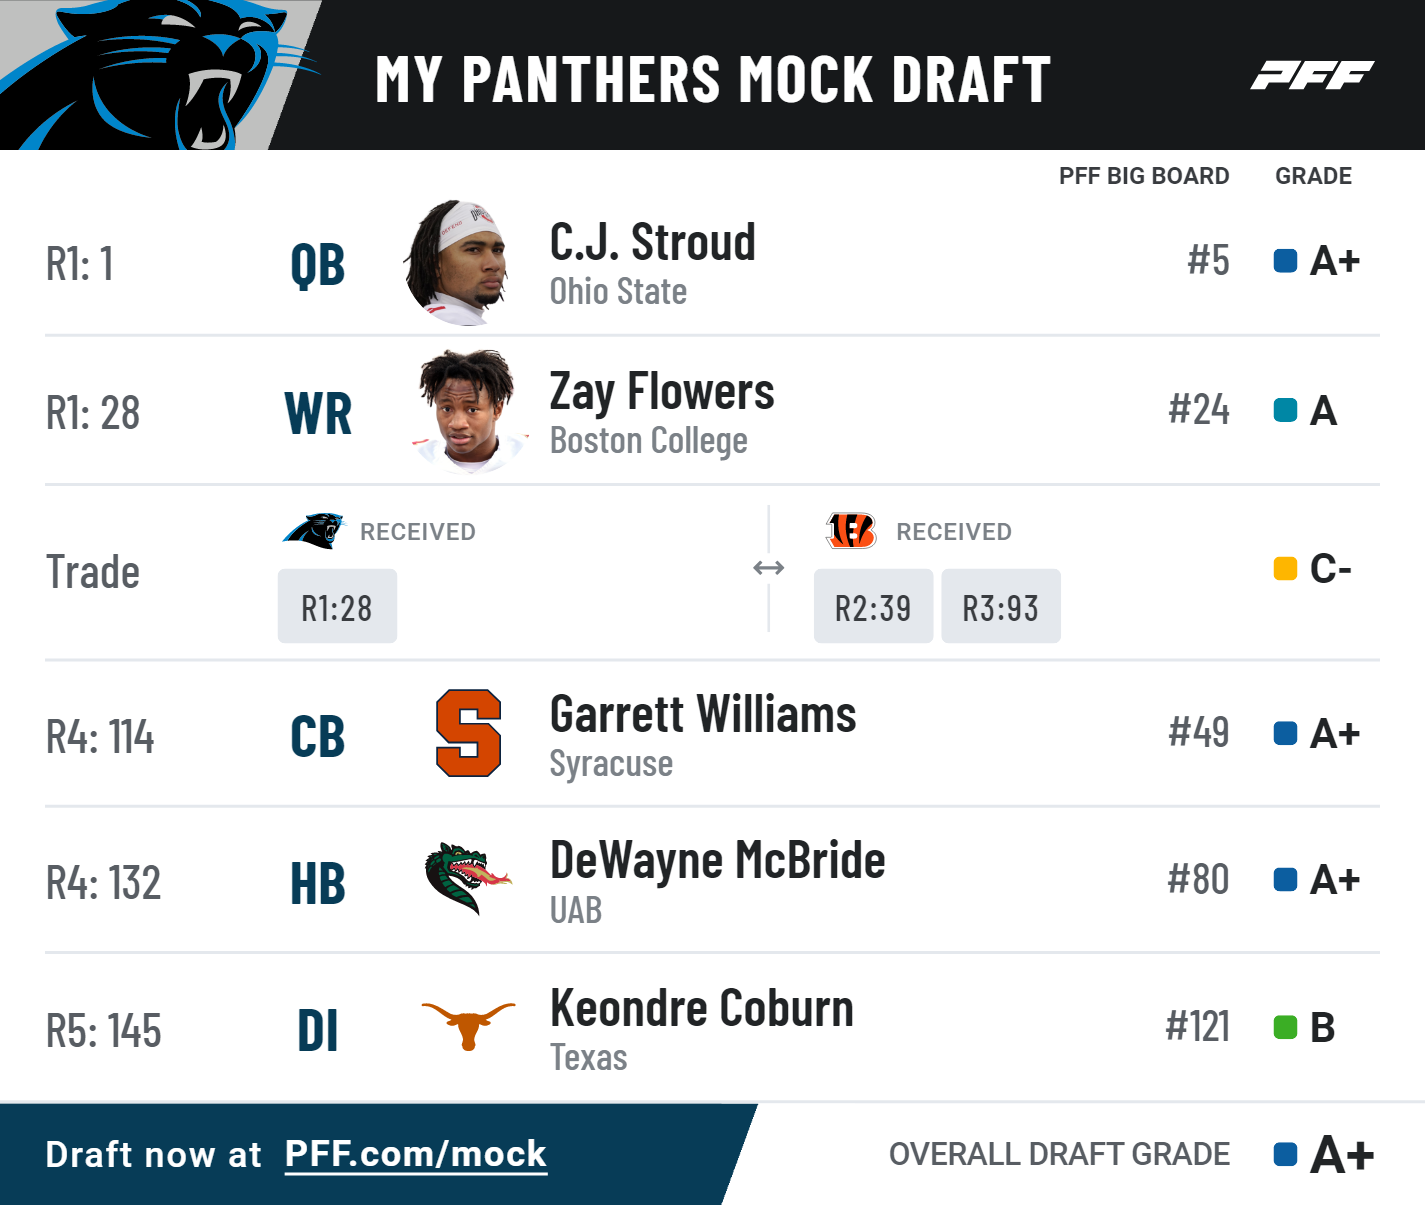Click the UAB dragon logo

[x=467, y=879]
